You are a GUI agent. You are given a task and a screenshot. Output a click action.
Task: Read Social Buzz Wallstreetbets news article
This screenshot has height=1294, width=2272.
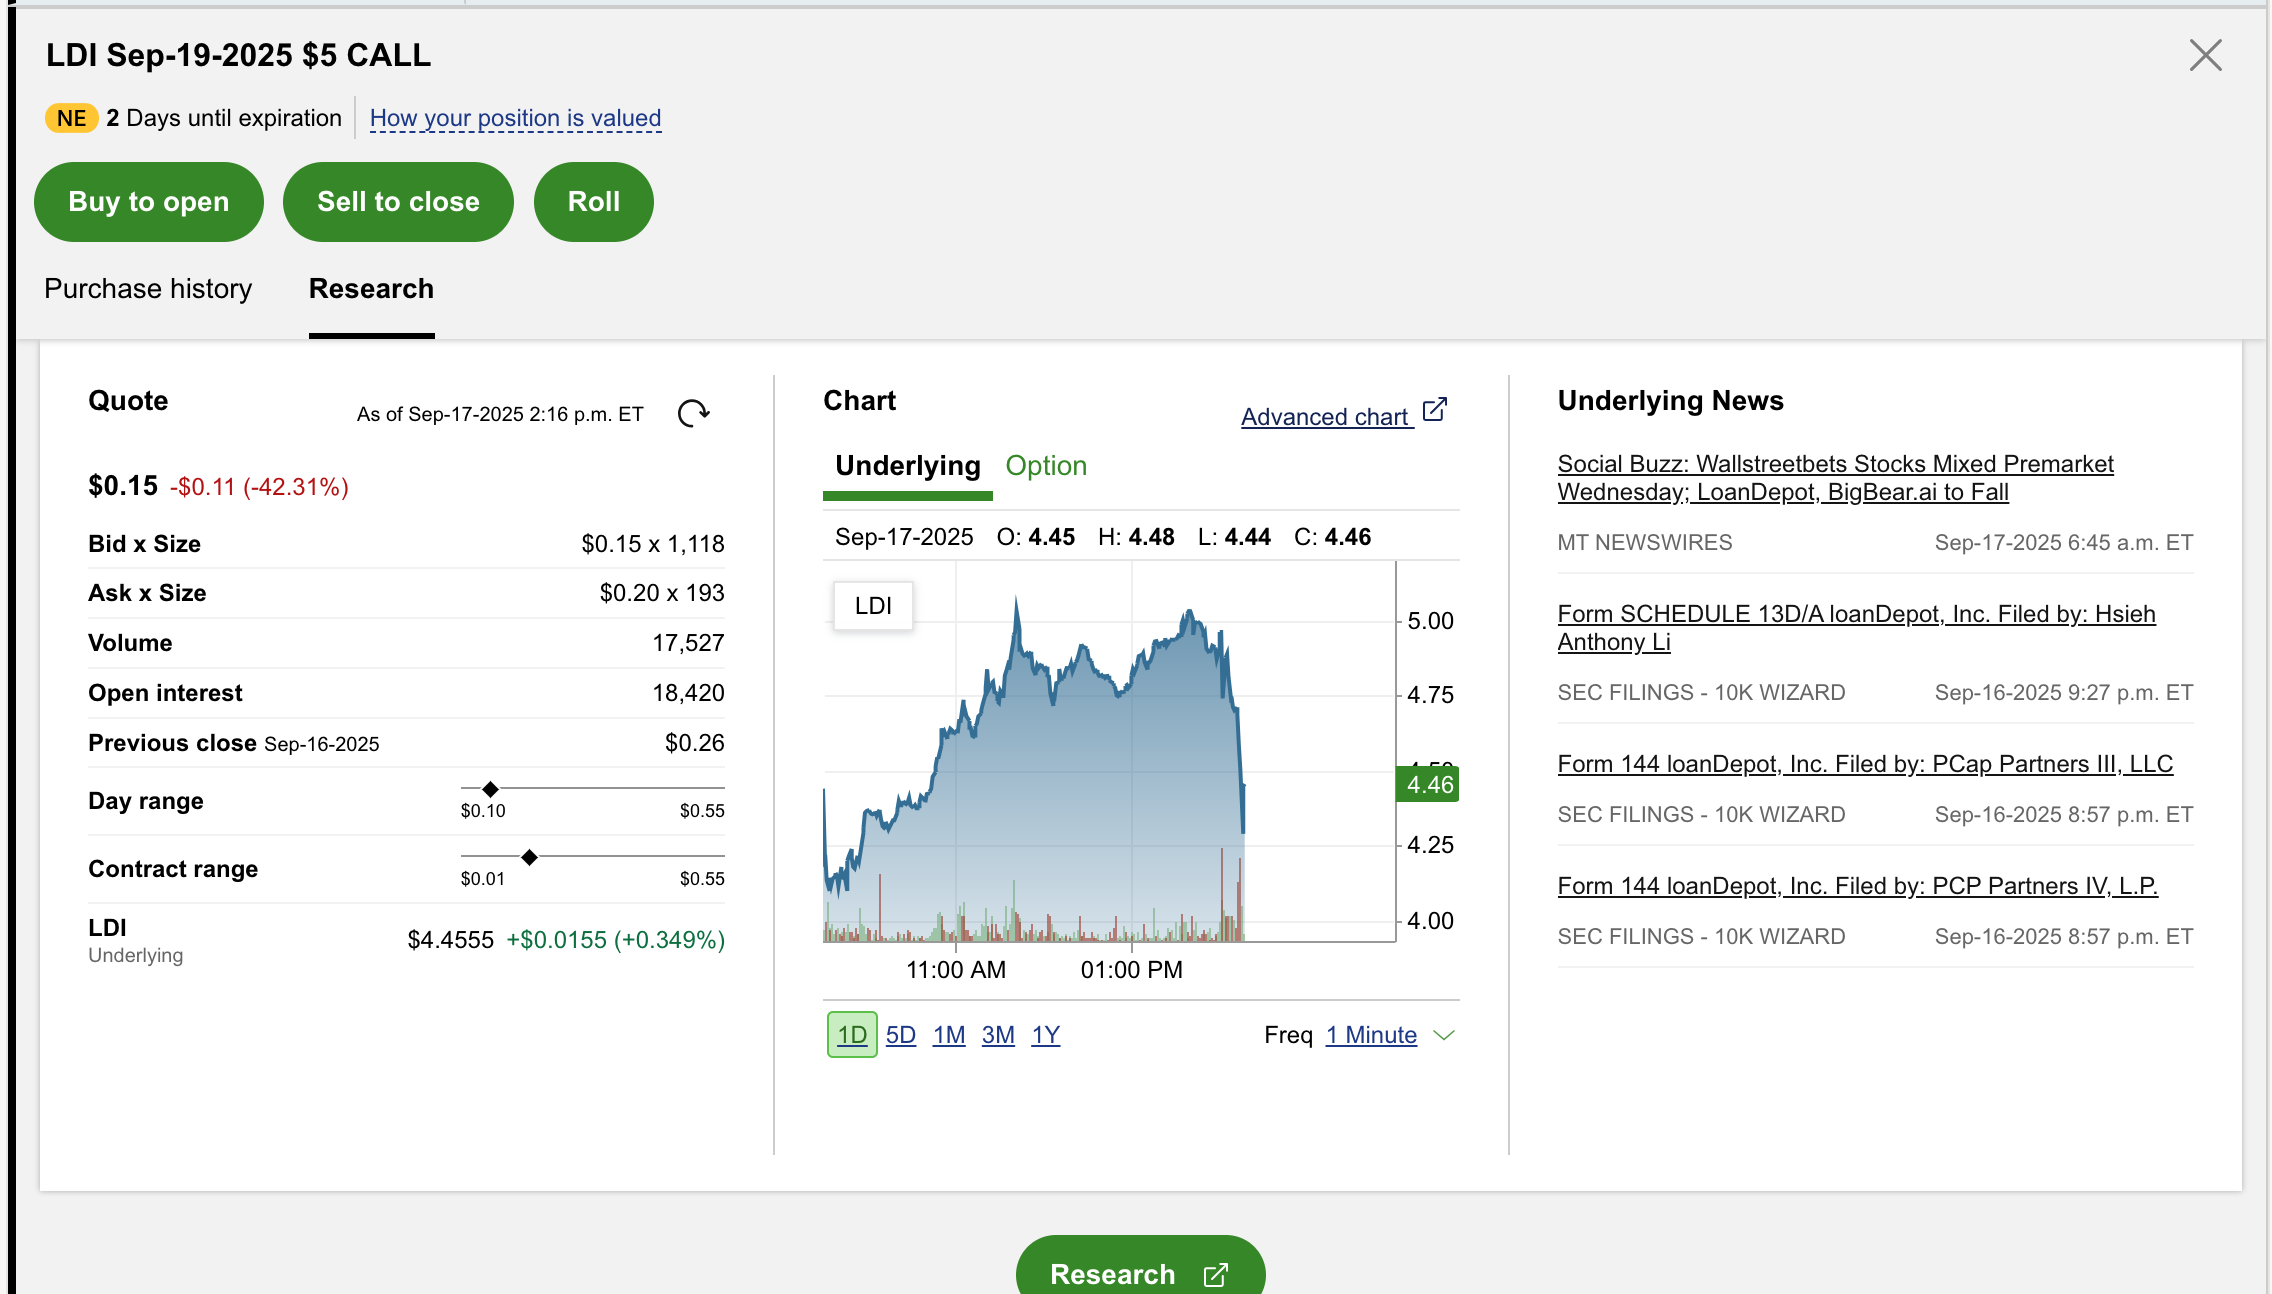pos(1835,478)
